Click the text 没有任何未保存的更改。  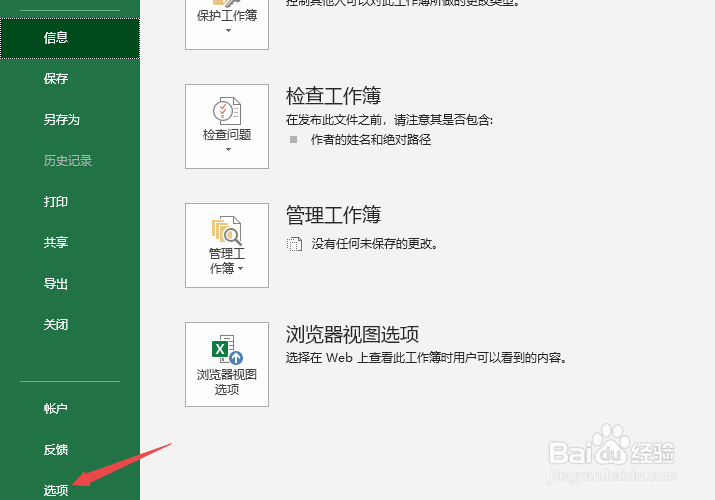tap(375, 244)
